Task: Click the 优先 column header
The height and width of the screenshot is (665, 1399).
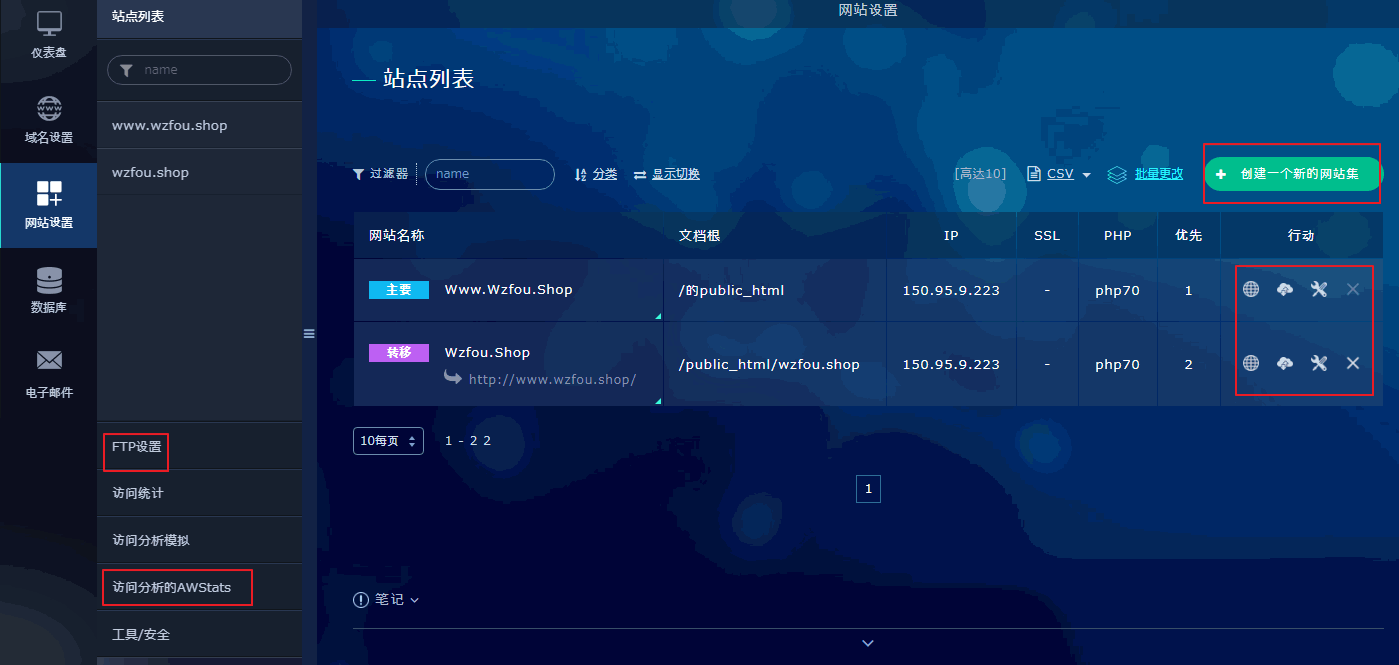Action: [1189, 236]
